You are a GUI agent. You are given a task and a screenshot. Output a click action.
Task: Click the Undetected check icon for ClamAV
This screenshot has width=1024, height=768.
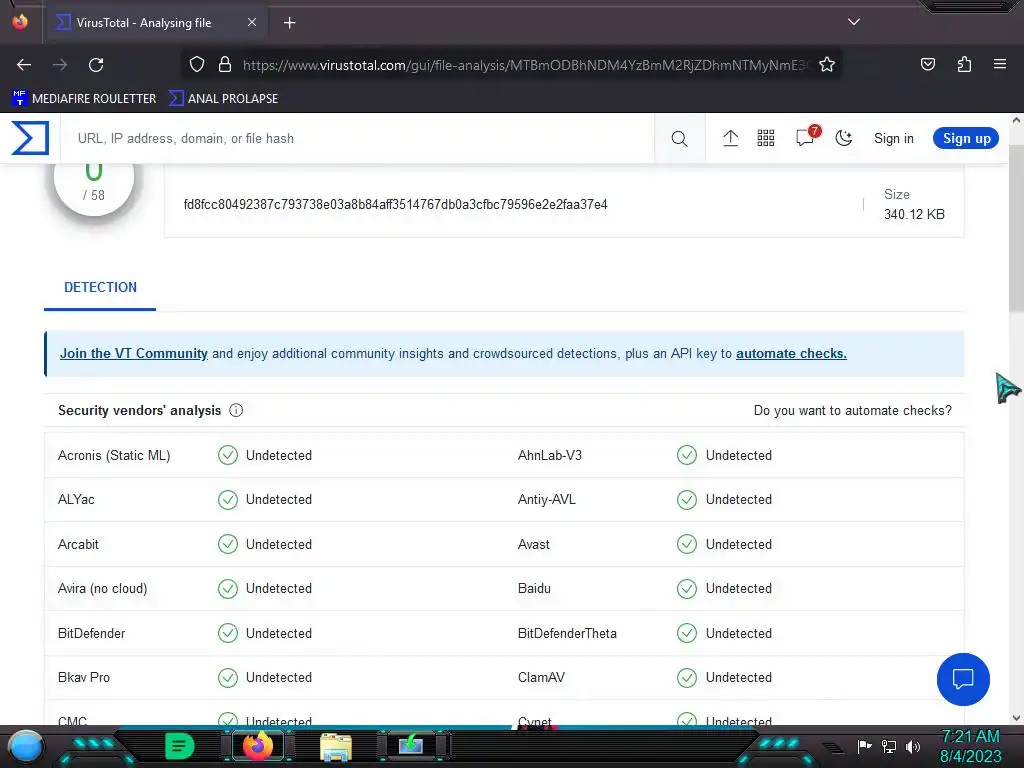687,677
